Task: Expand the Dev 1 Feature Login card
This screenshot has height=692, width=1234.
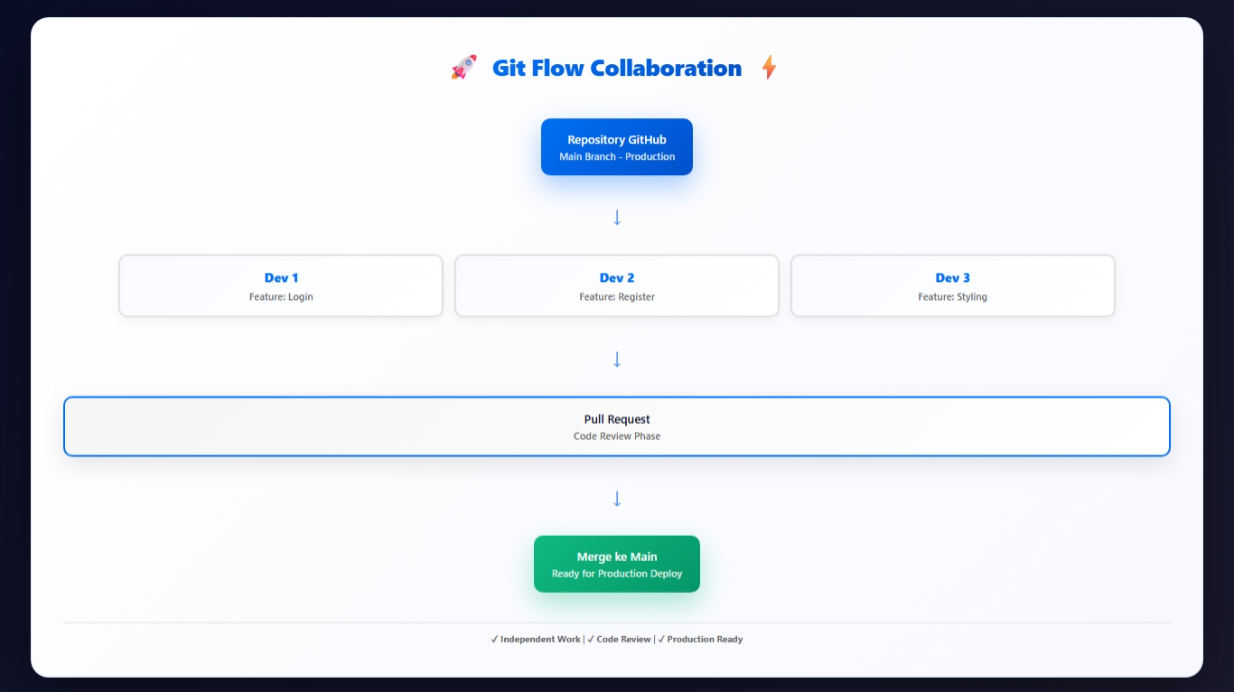Action: click(x=280, y=285)
